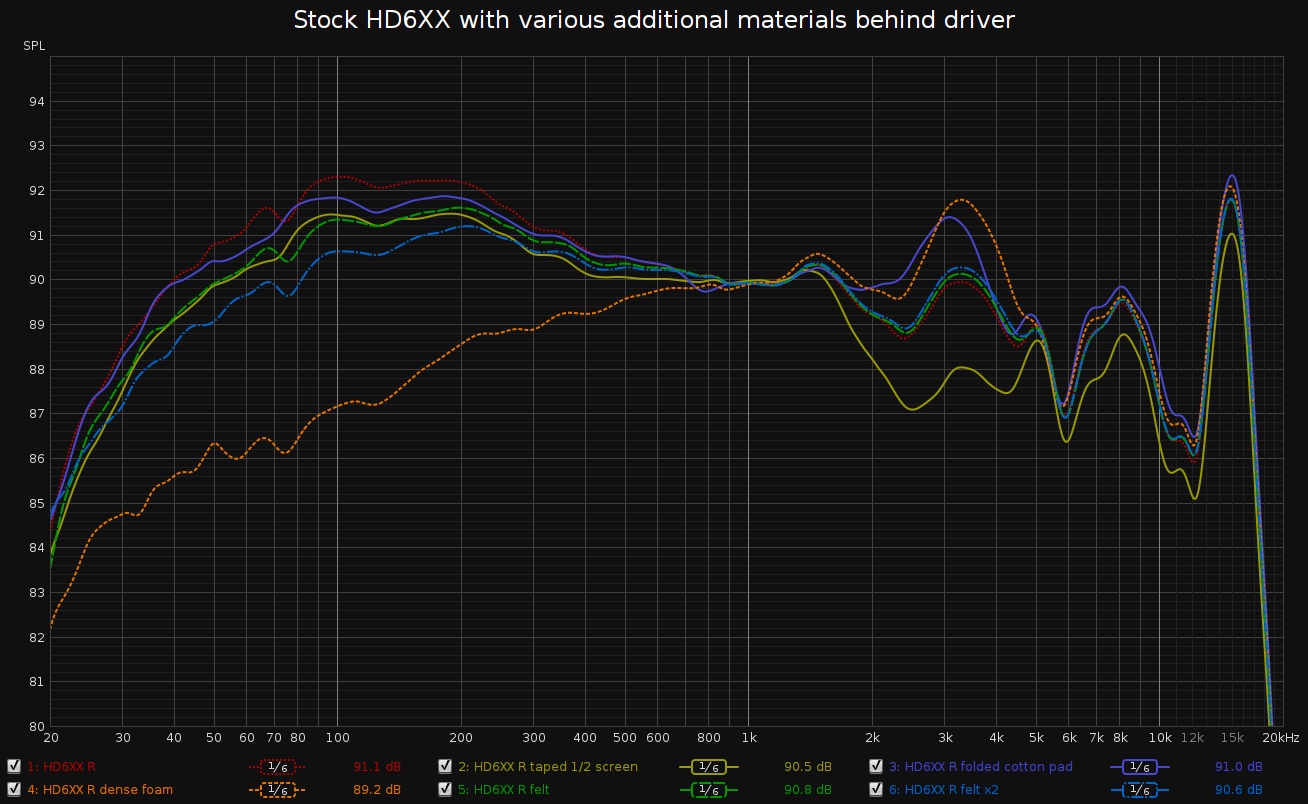
Task: Click red dotted 1/6 smoothing sample for HD6XX R
Action: coord(277,767)
